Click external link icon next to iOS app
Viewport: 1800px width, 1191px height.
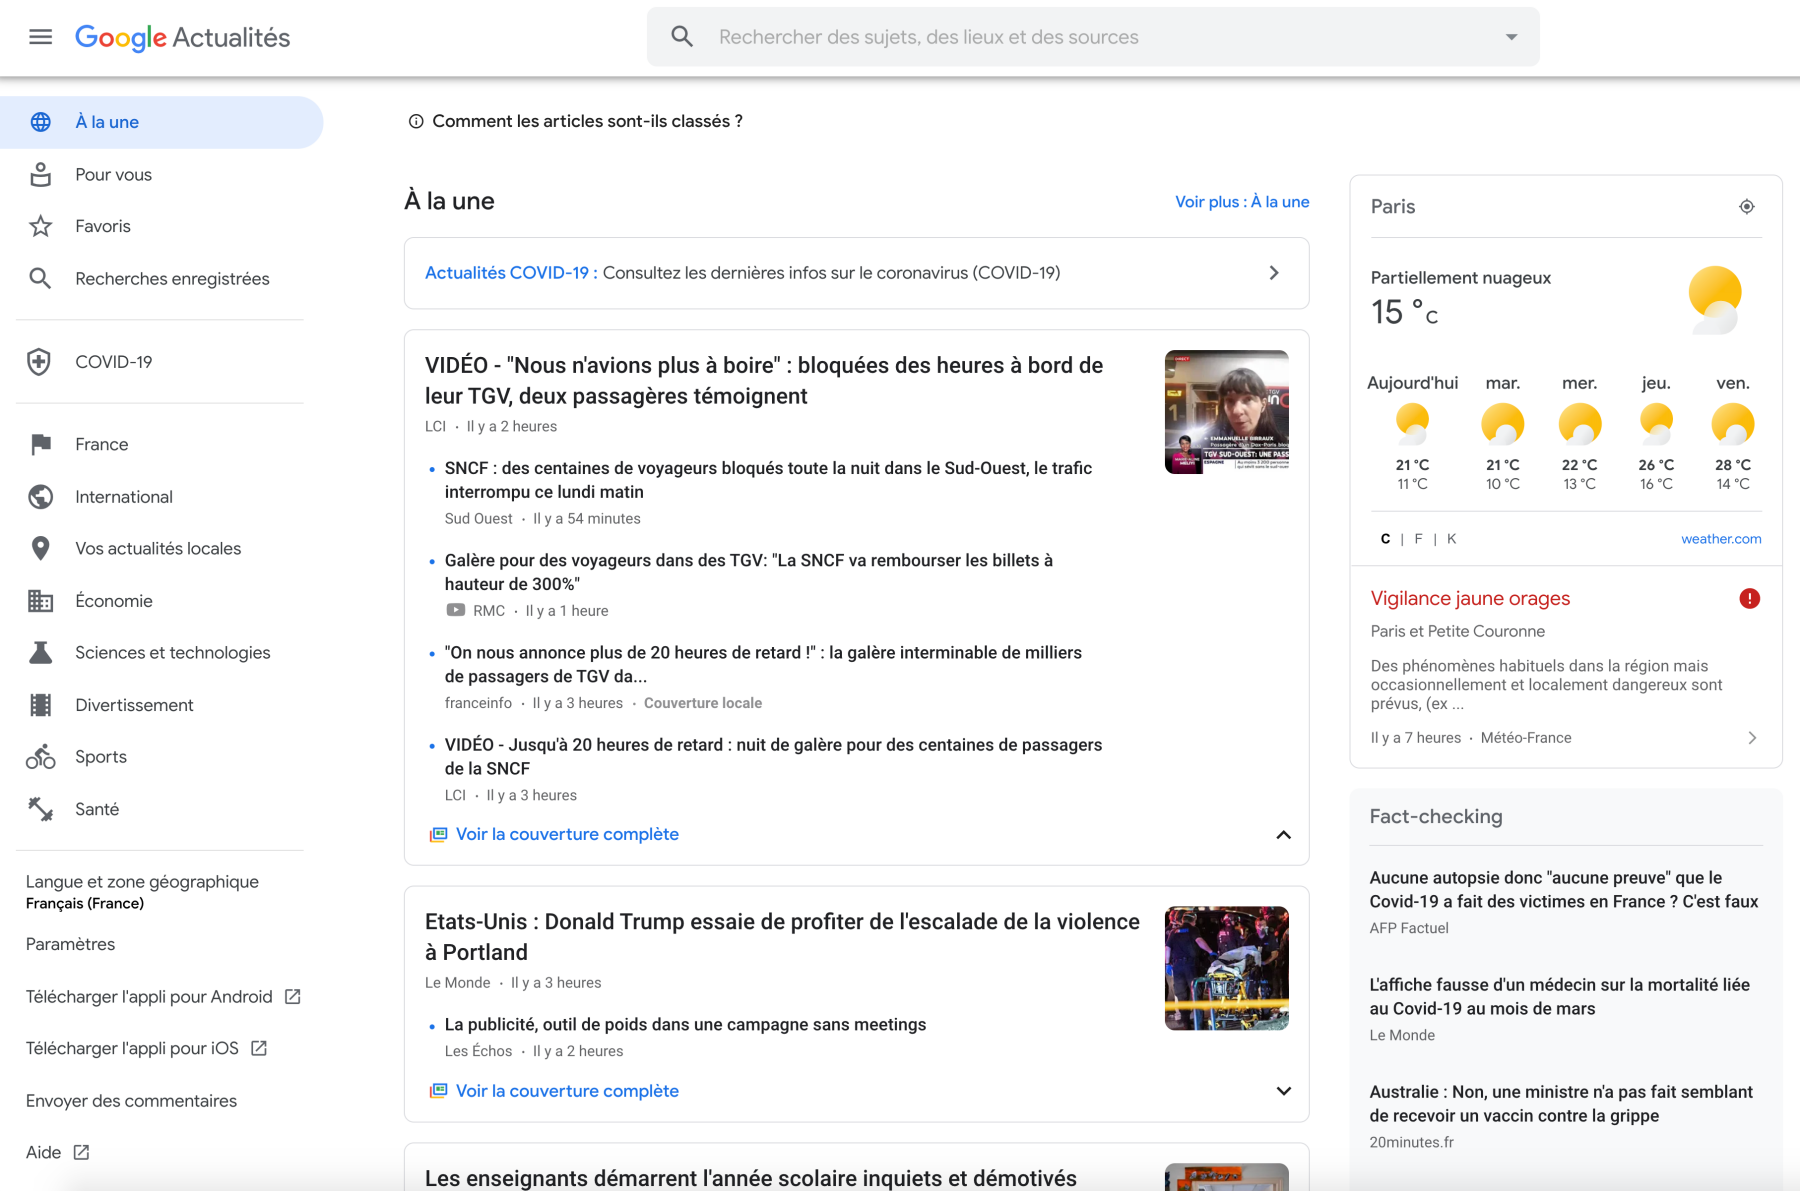coord(259,1048)
